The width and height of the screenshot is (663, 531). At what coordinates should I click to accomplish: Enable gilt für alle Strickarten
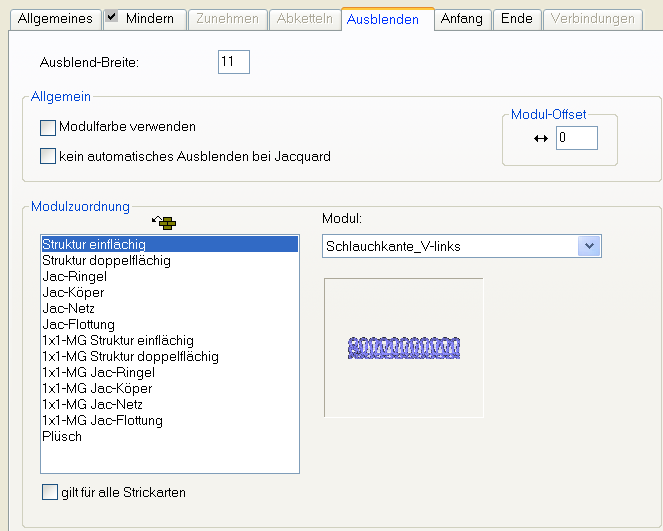tap(50, 492)
